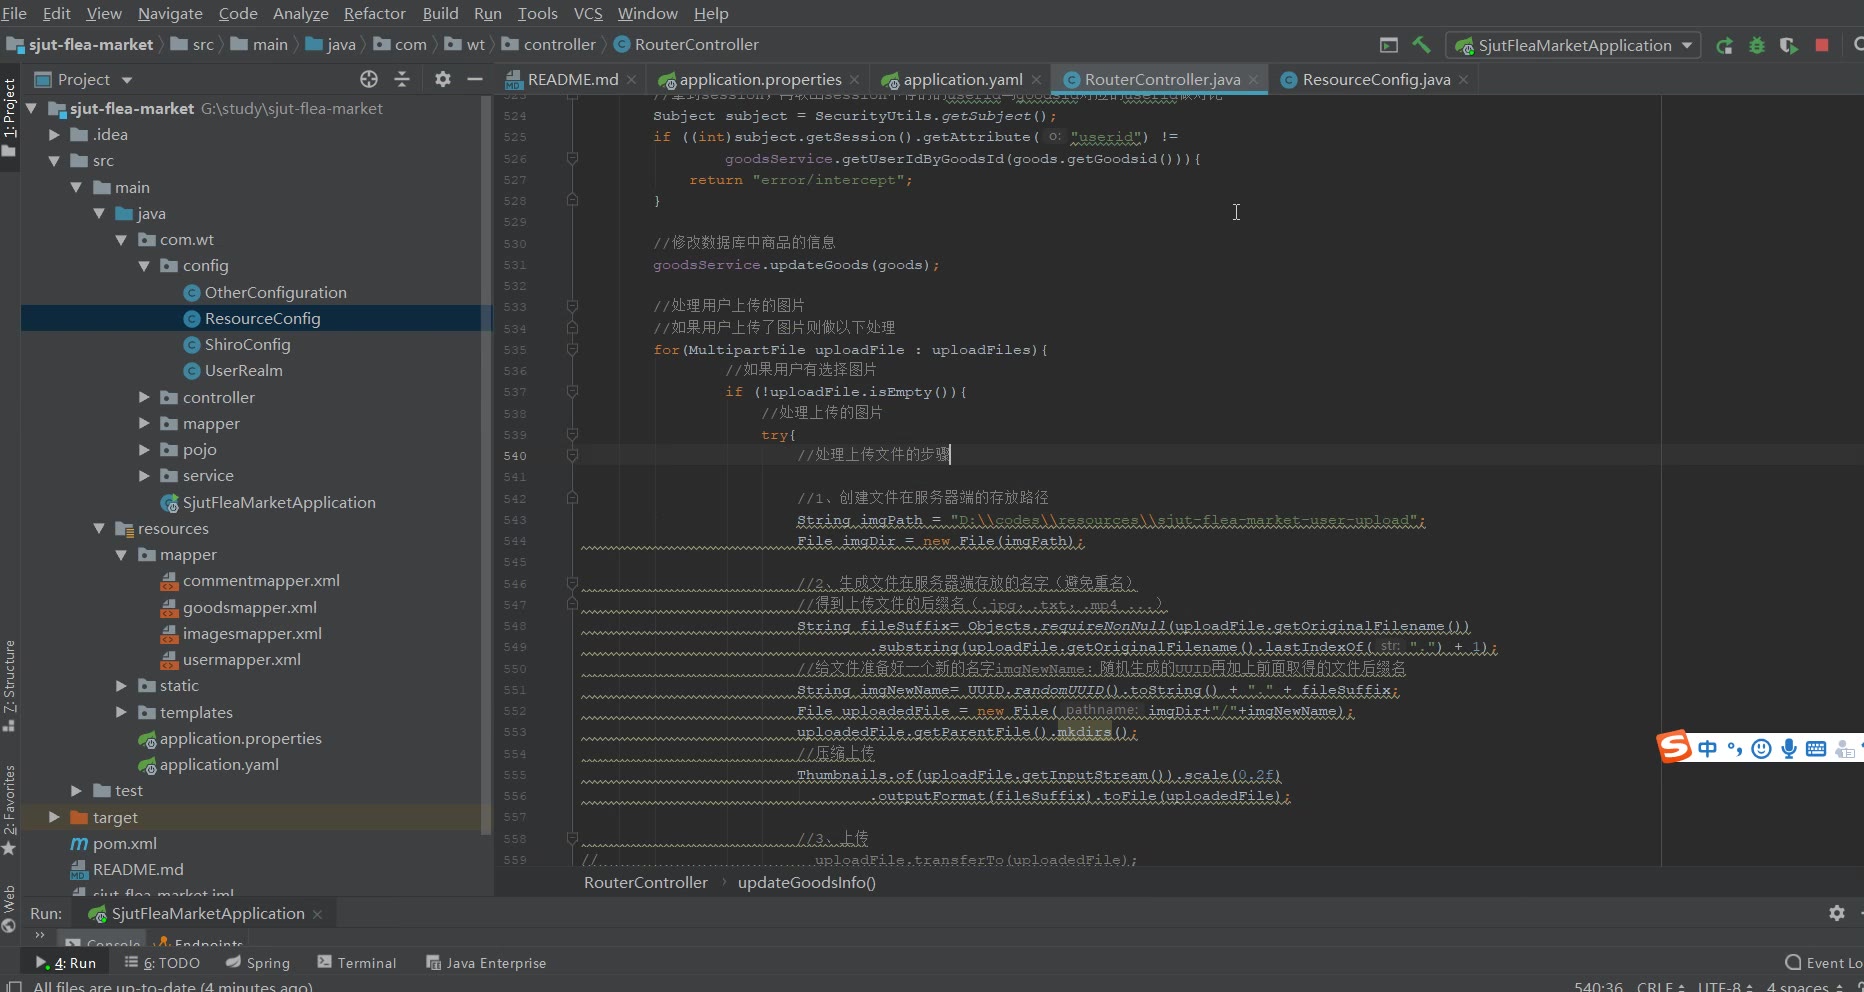Viewport: 1864px width, 992px height.
Task: Open ShiroConfig class in project tree
Action: (247, 344)
